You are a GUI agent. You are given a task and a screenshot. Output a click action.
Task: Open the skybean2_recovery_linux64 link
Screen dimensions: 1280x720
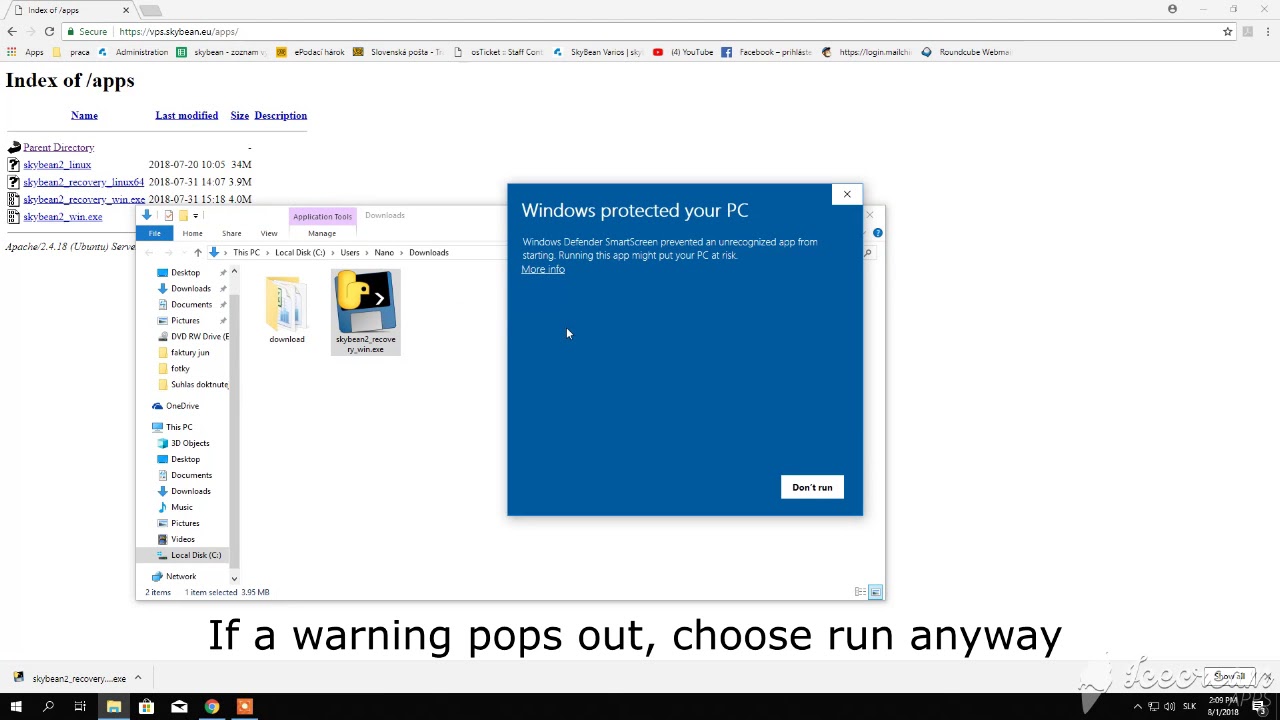tap(83, 182)
